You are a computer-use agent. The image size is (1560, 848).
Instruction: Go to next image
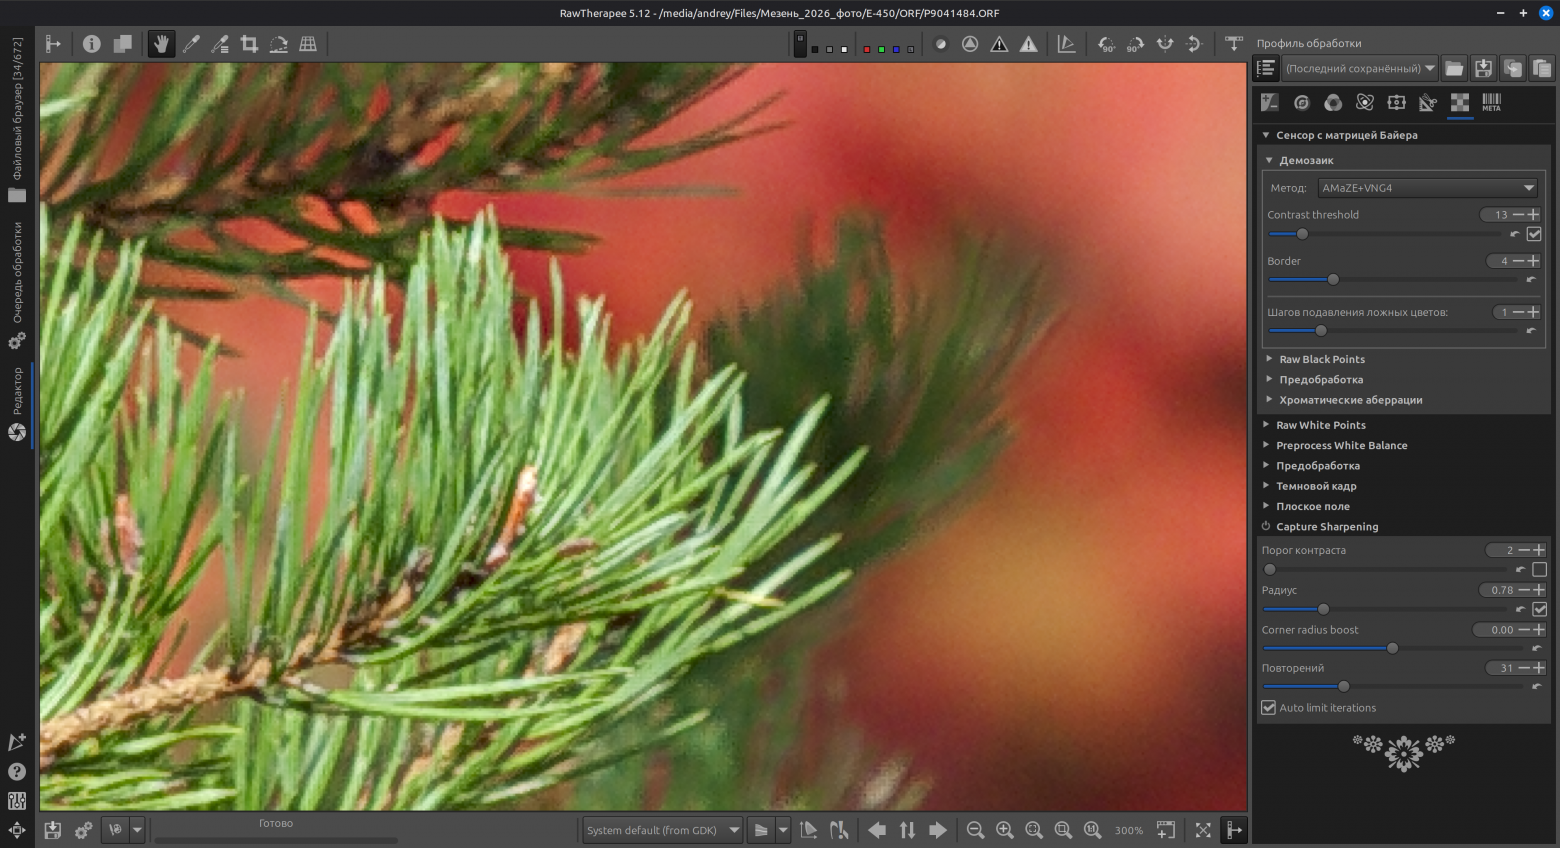pyautogui.click(x=937, y=830)
